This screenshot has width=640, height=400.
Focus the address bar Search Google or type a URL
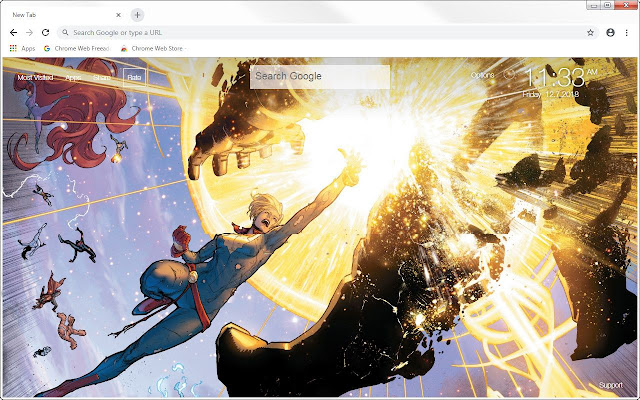click(x=327, y=33)
